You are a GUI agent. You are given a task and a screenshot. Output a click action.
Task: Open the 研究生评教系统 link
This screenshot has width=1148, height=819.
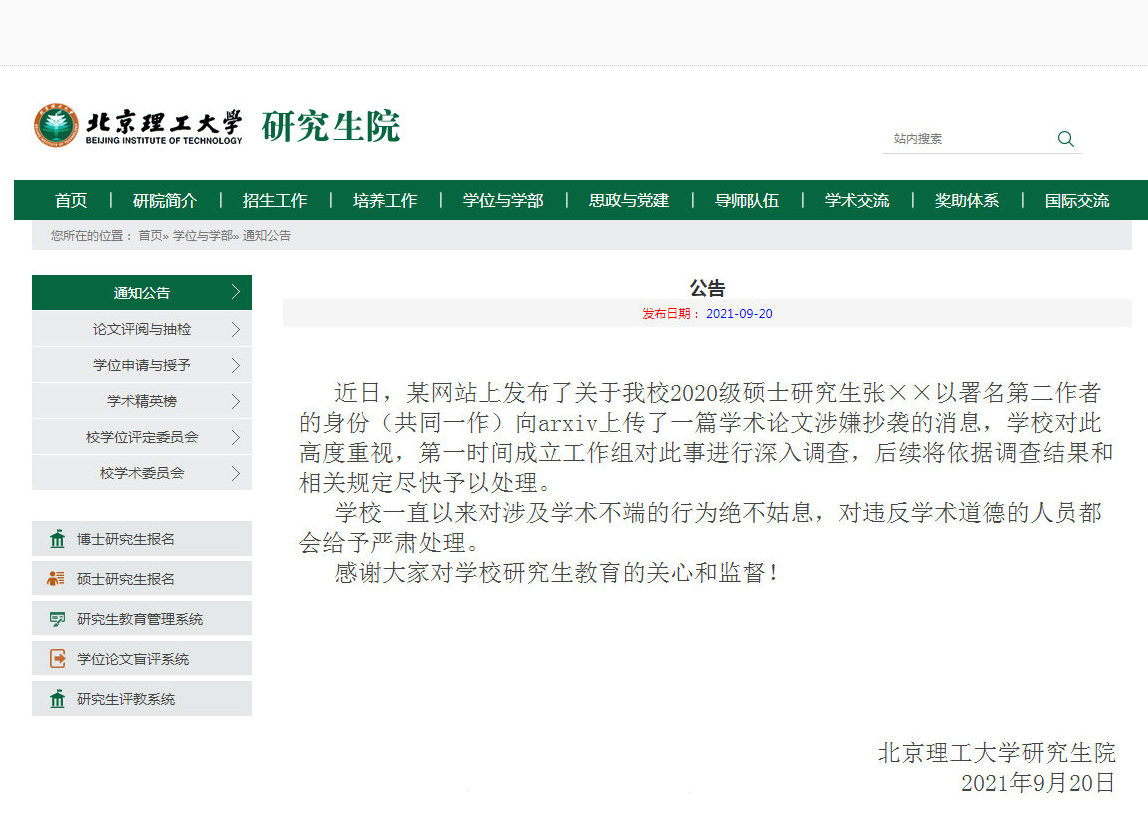(142, 699)
